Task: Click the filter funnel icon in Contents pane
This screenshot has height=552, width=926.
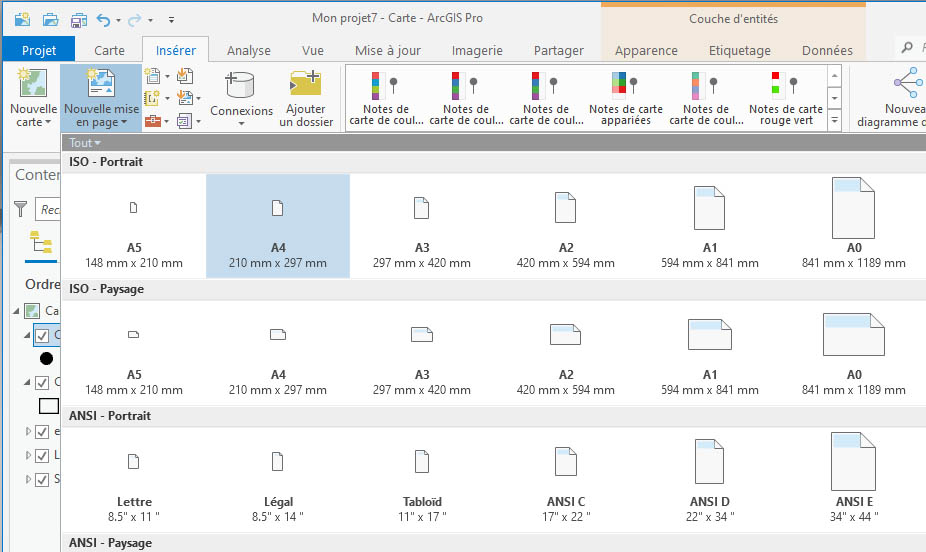Action: coord(21,210)
